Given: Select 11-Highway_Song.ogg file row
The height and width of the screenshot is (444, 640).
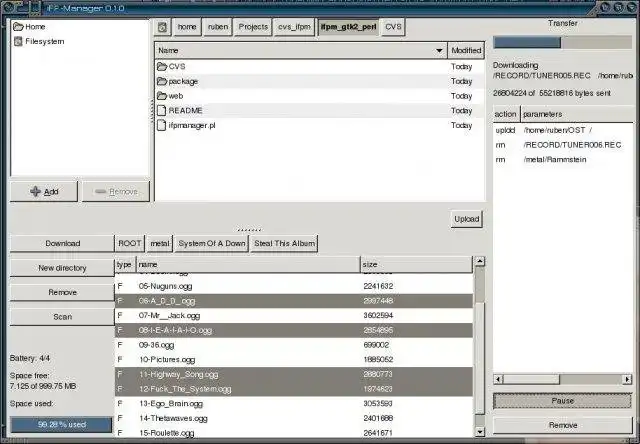Looking at the screenshot, I should tap(294, 374).
